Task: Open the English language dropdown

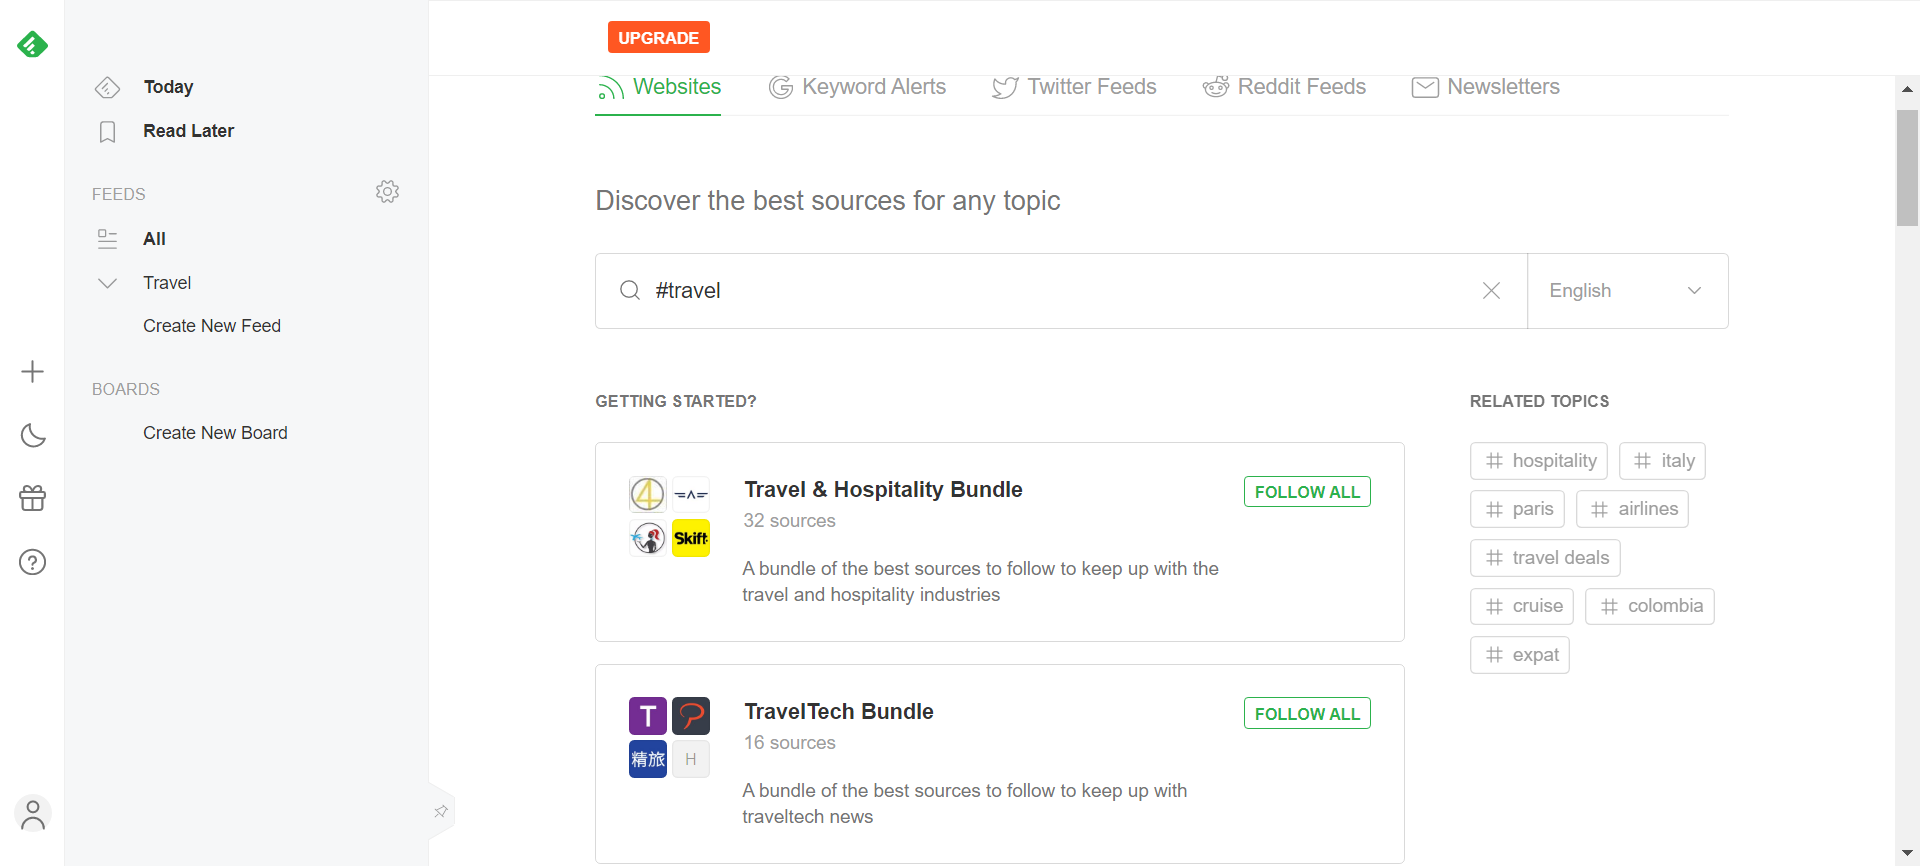Action: [x=1627, y=290]
